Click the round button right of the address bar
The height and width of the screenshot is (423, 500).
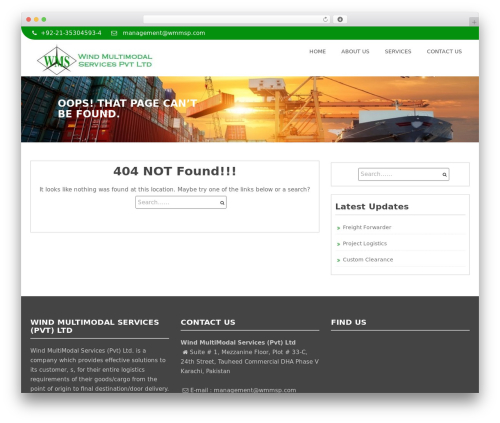tap(340, 20)
